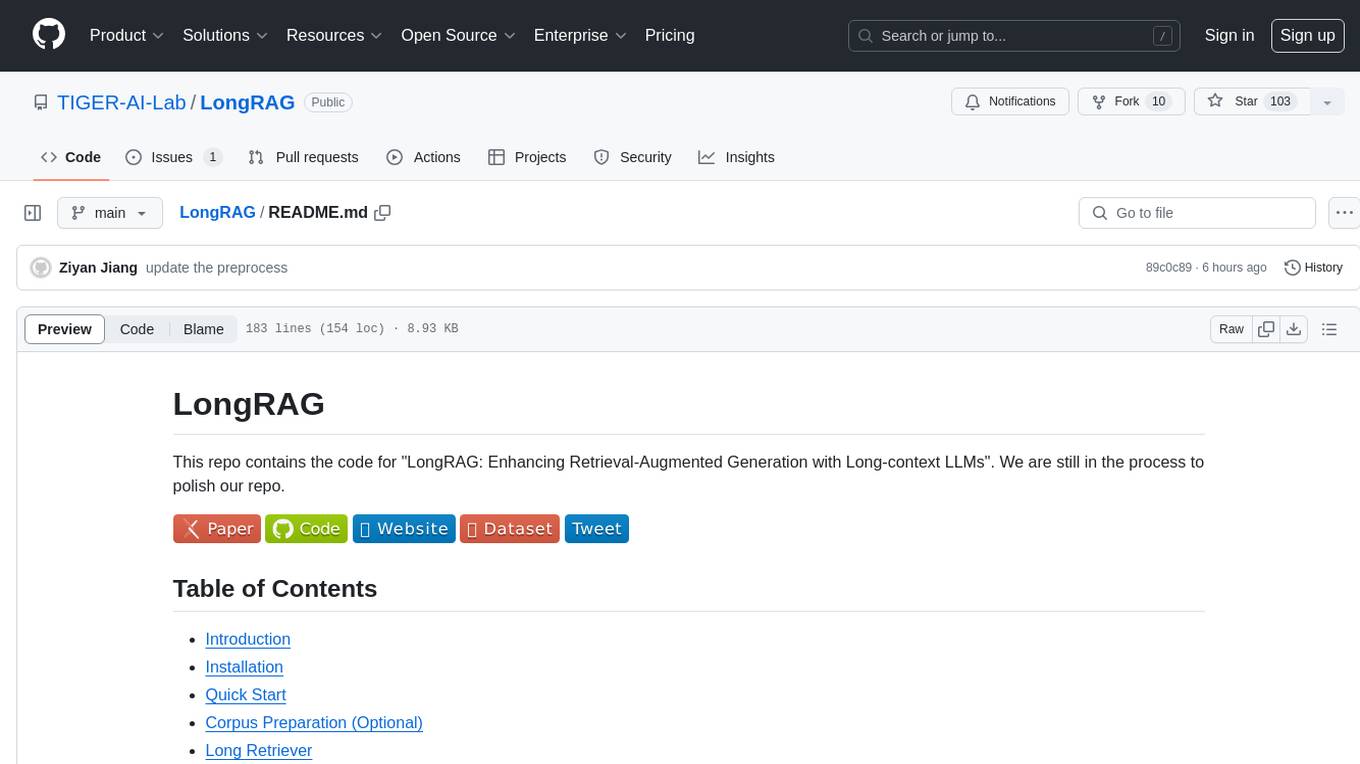Image resolution: width=1360 pixels, height=764 pixels.
Task: Open Ziyan Jiang author link
Action: [98, 268]
